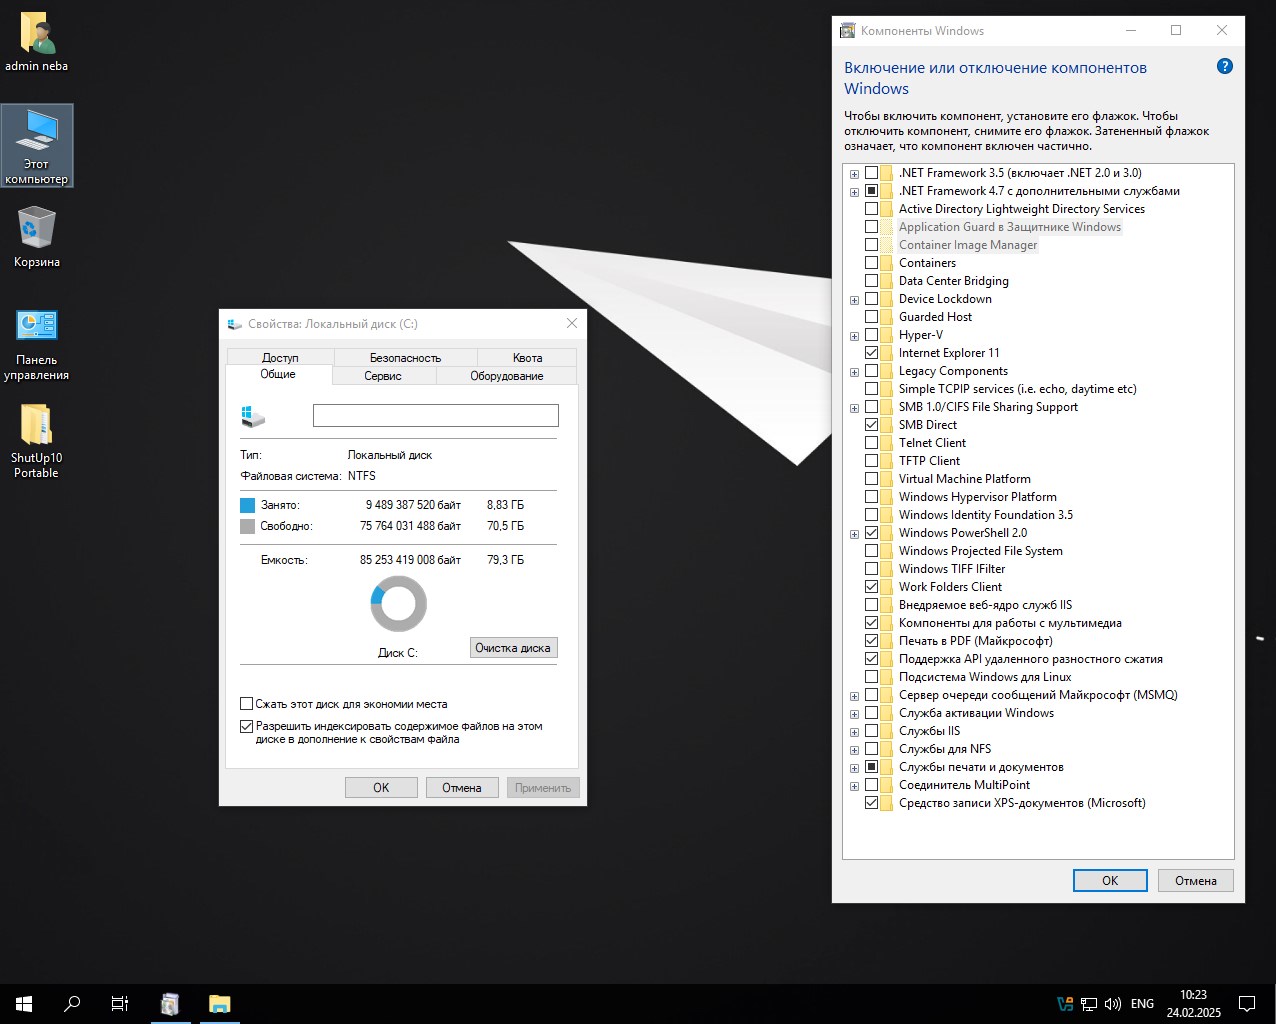
Task: Open the notification center icon
Action: 1247,1004
